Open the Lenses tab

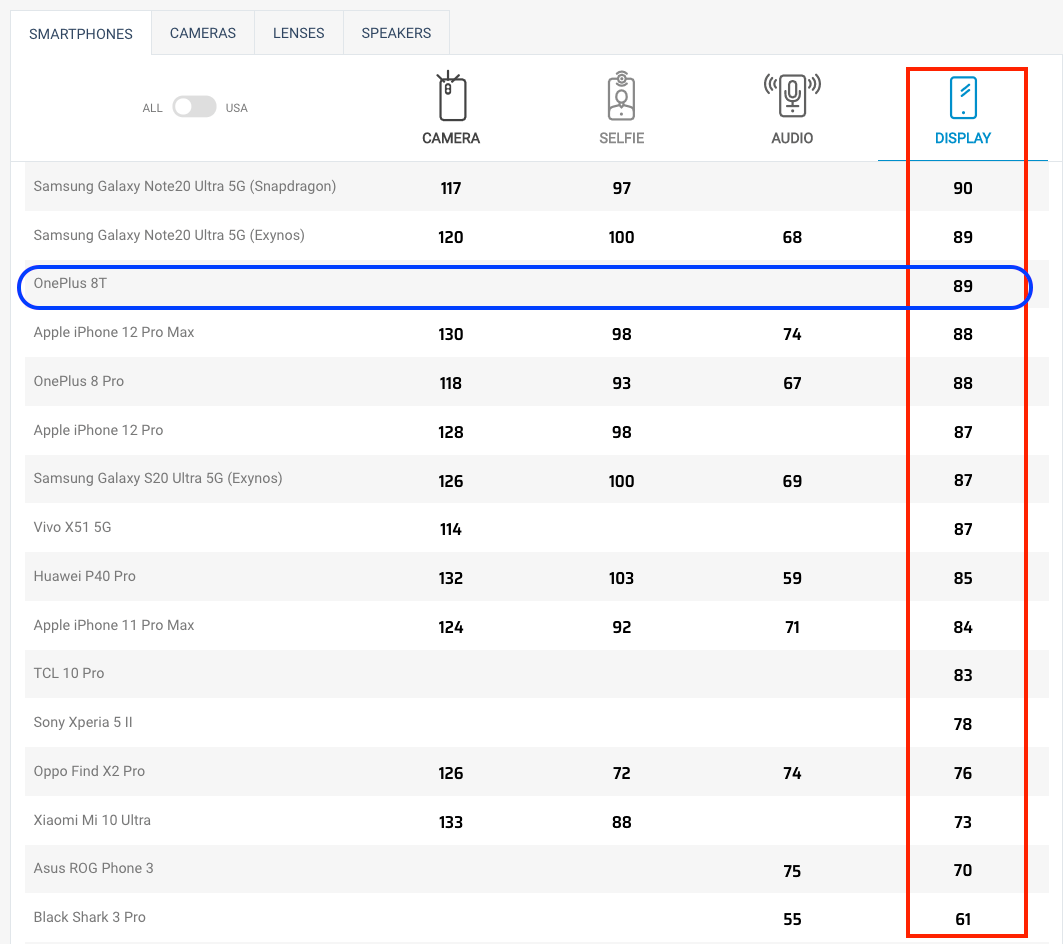(x=298, y=33)
